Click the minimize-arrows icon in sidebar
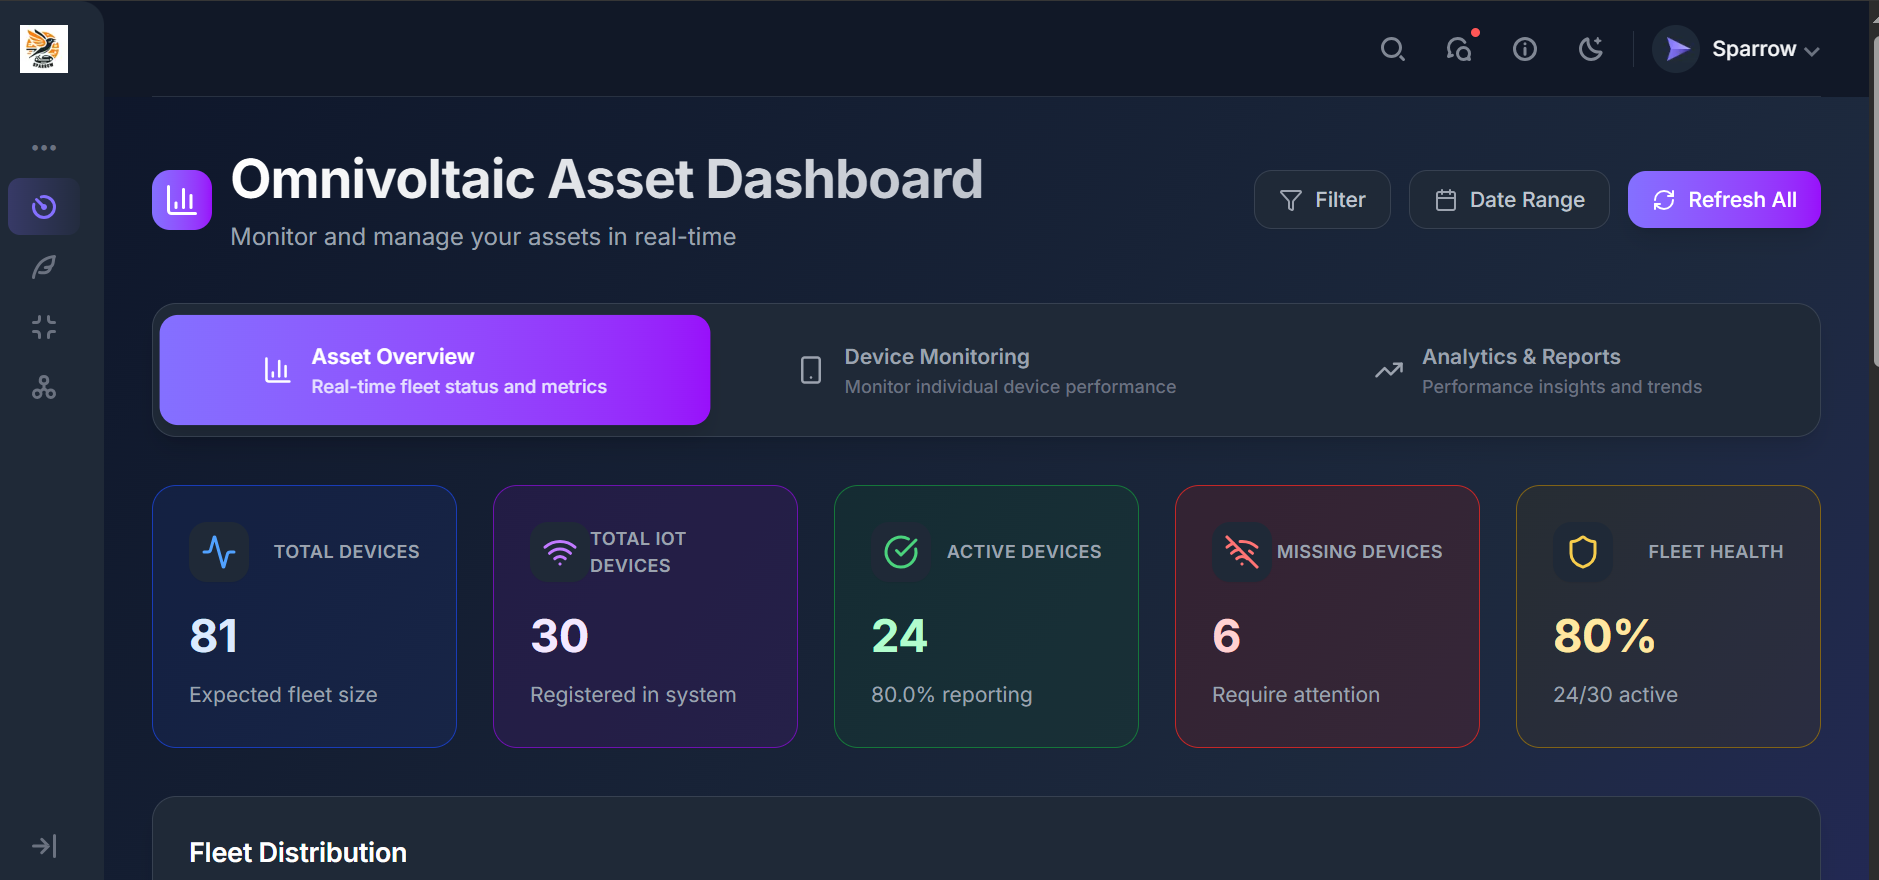This screenshot has height=880, width=1879. coord(44,327)
